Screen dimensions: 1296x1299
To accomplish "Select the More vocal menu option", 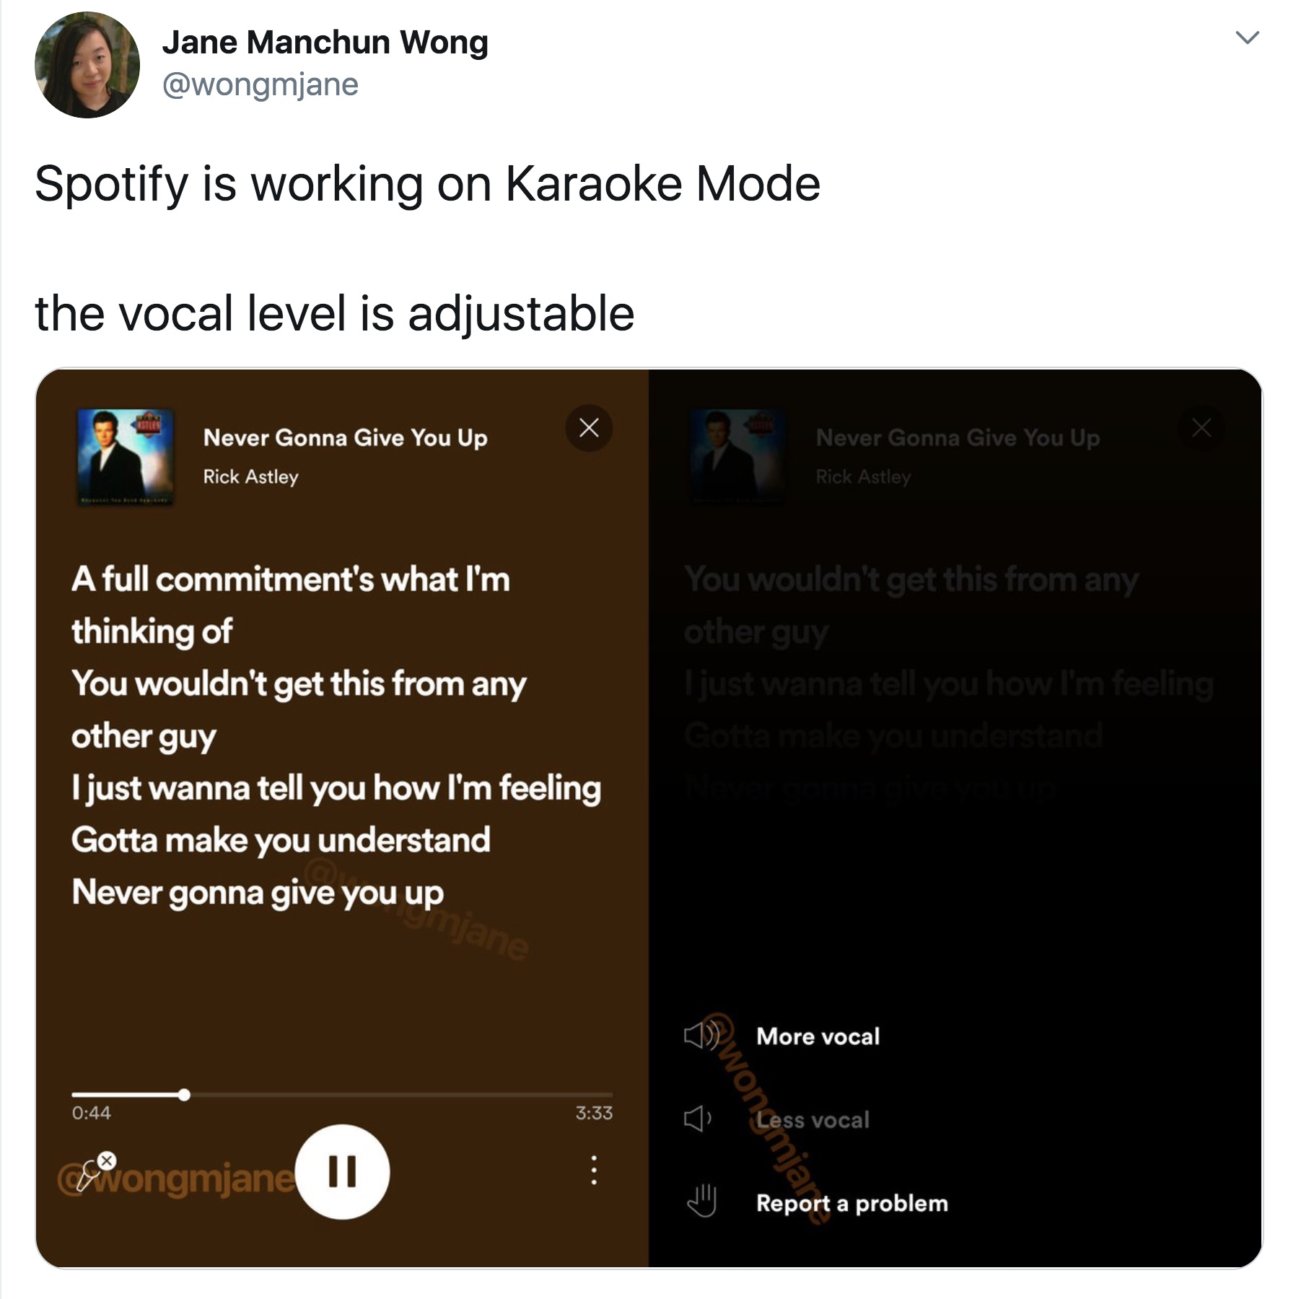I will [818, 1036].
